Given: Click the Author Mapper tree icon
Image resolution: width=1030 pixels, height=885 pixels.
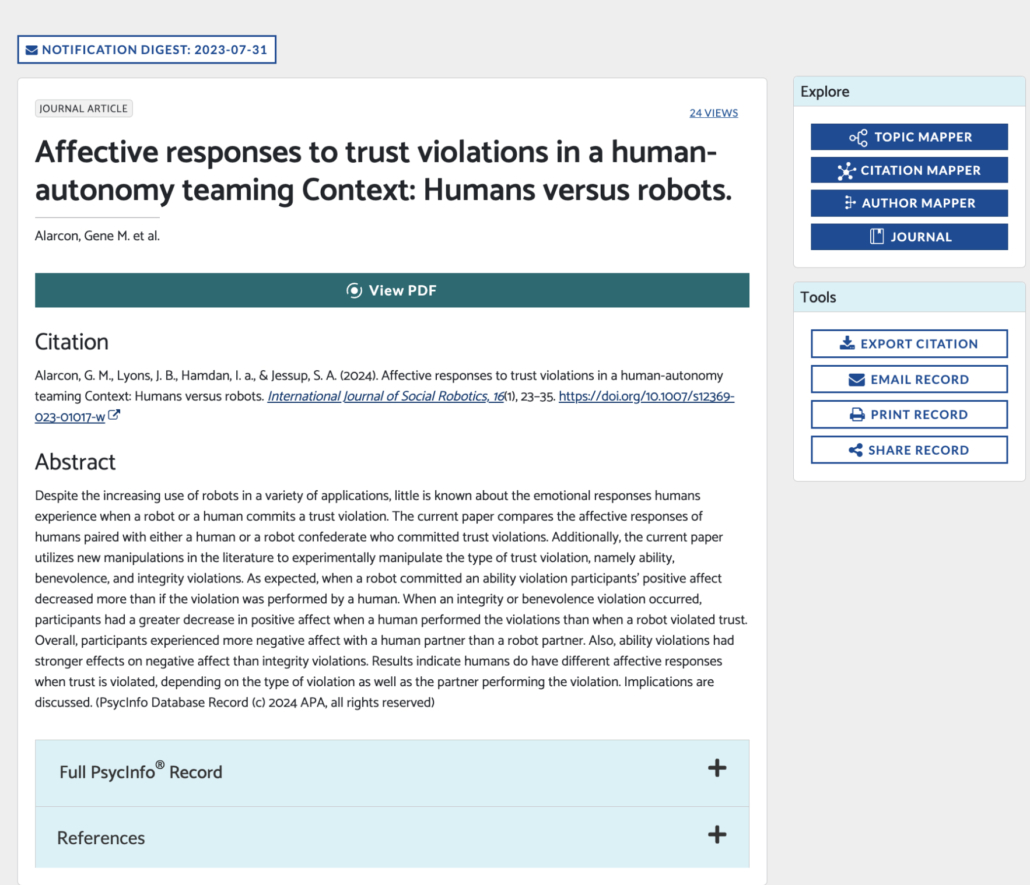Looking at the screenshot, I should (850, 203).
